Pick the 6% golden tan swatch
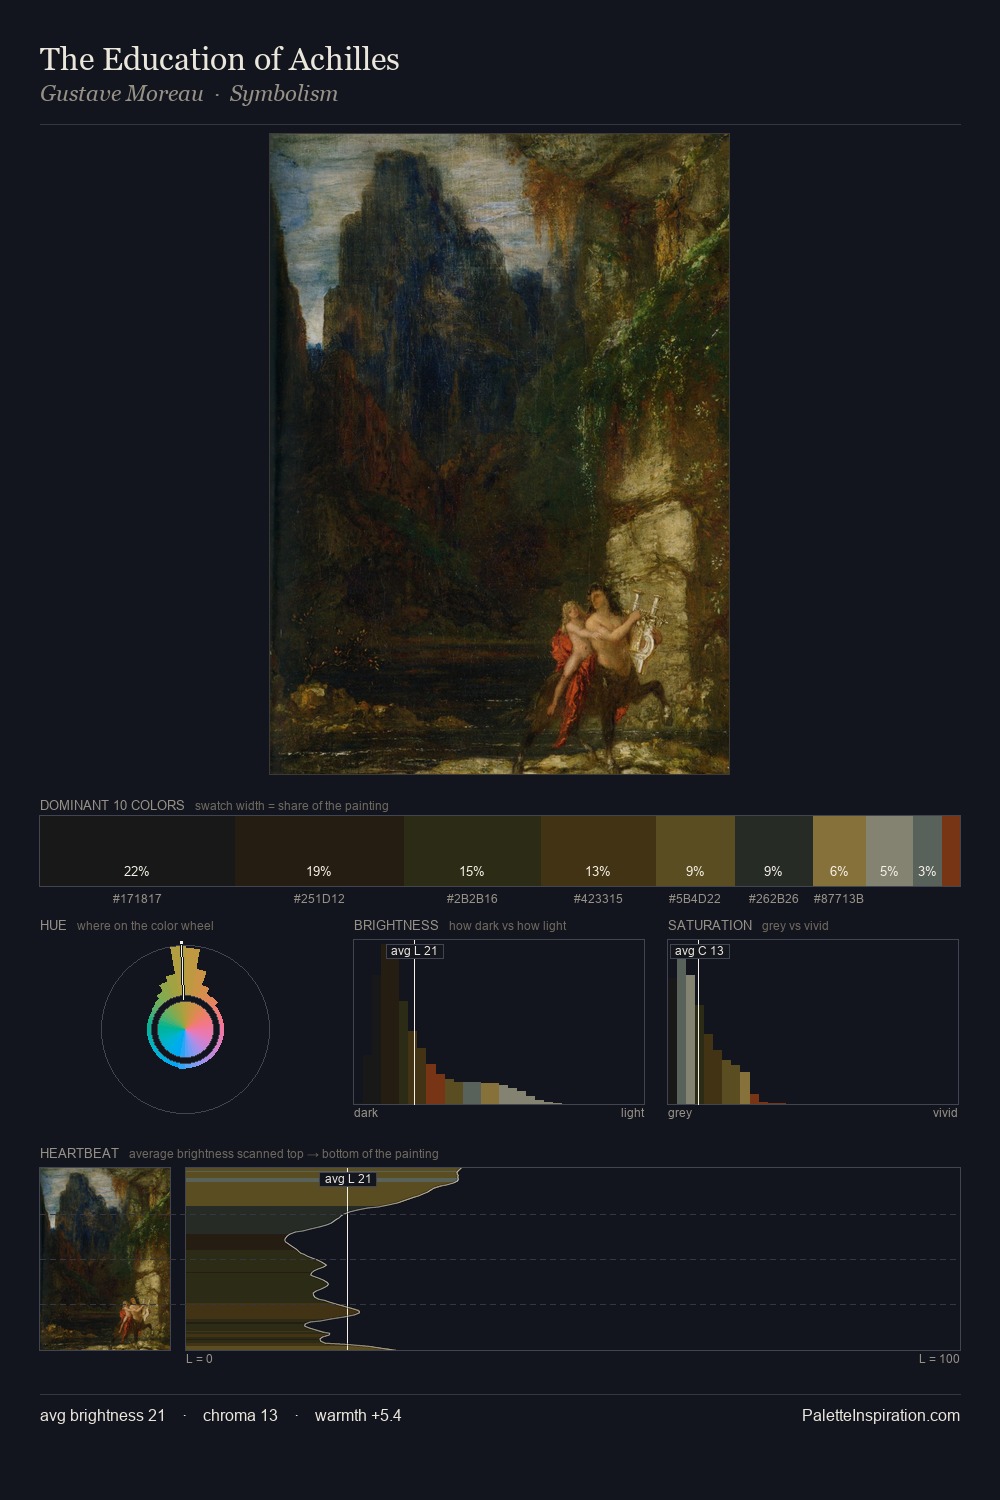 839,851
